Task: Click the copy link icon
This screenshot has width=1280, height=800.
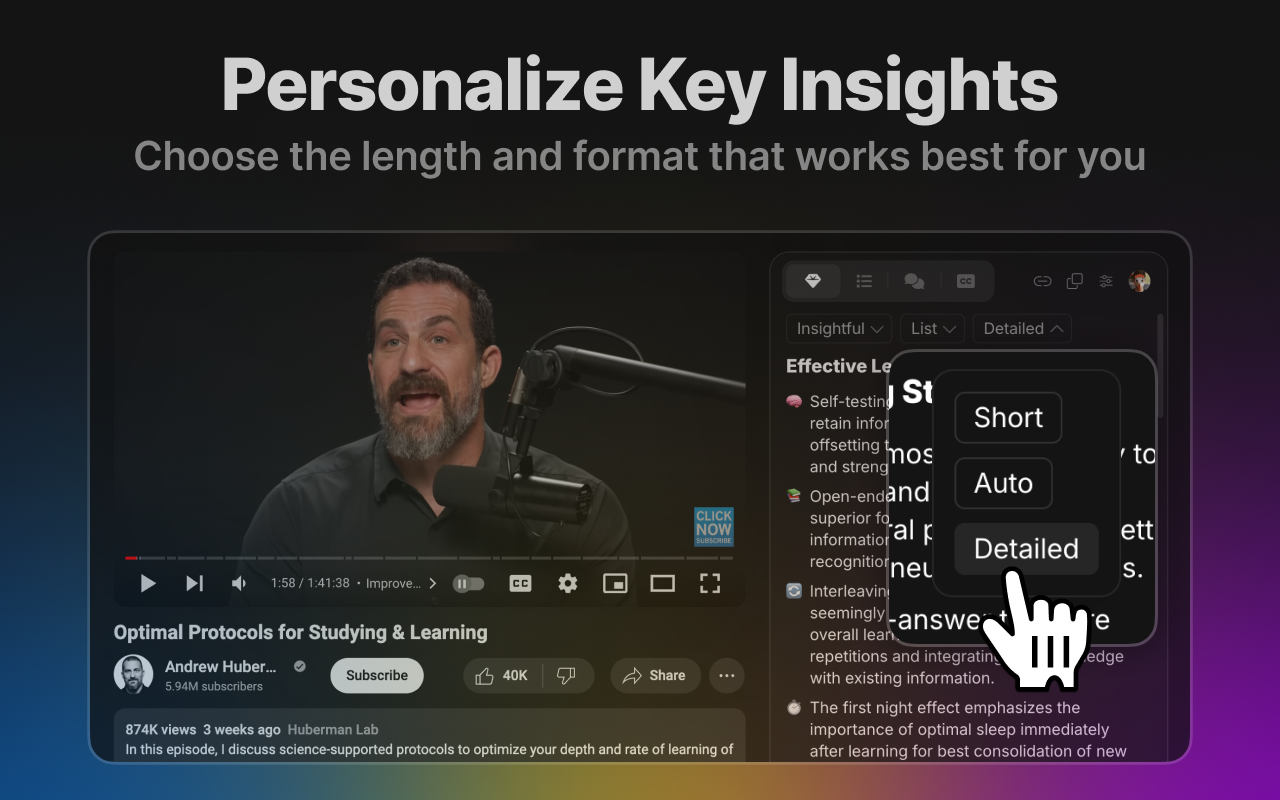Action: point(1042,281)
